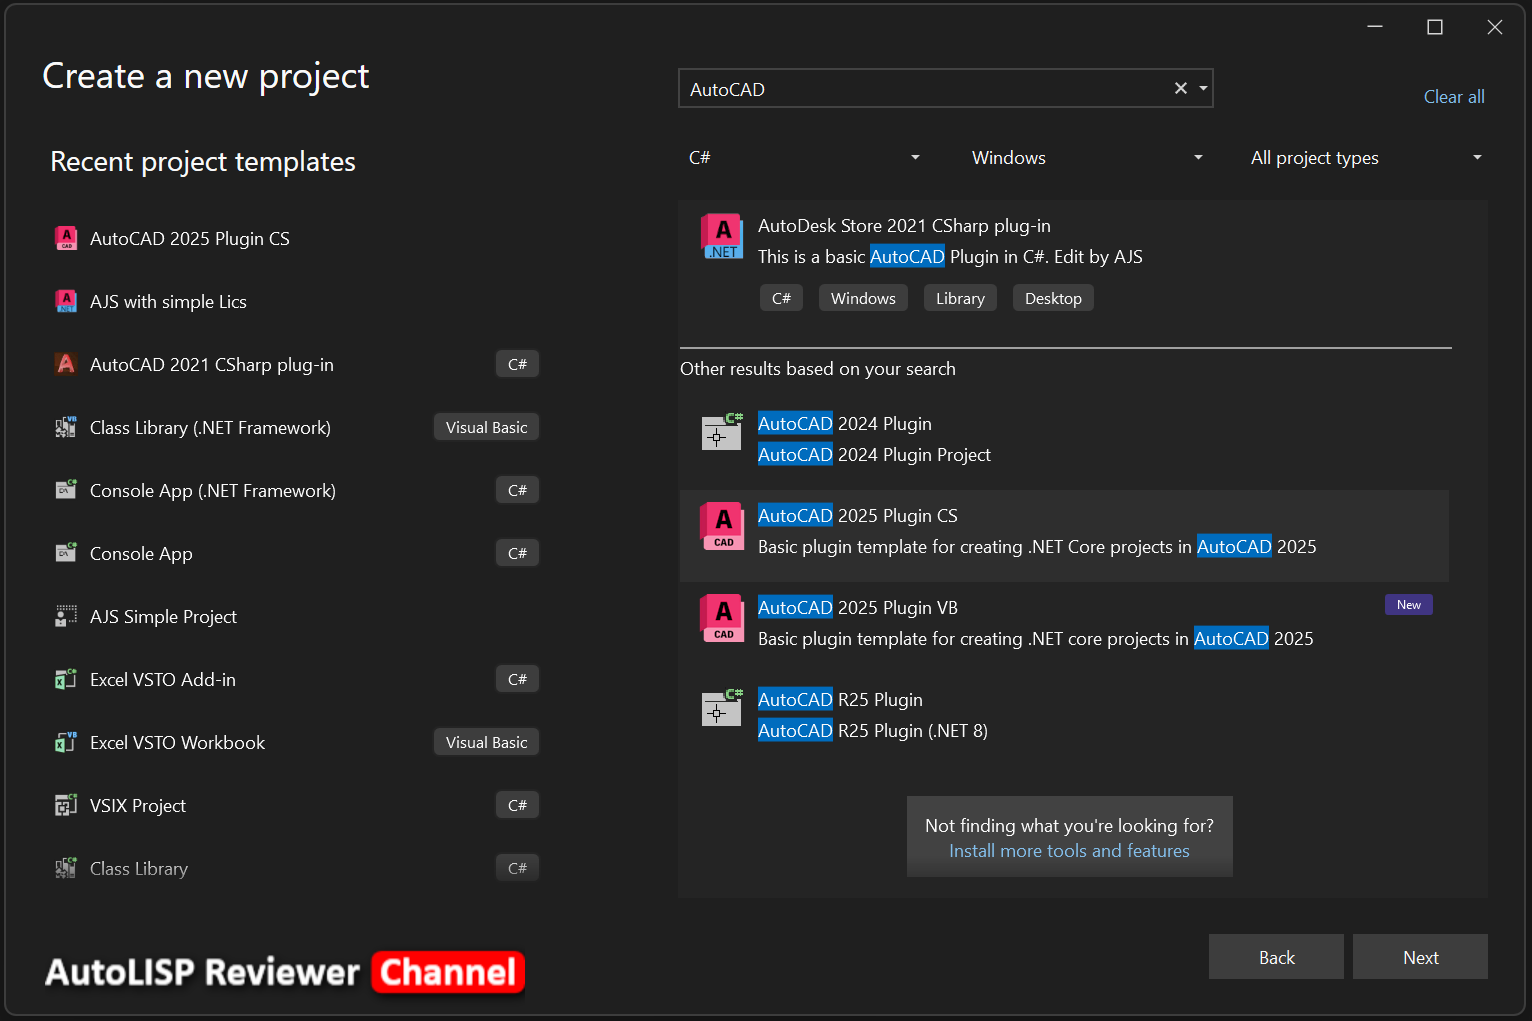Image resolution: width=1532 pixels, height=1021 pixels.
Task: Click Visual Basic tag beside Class Library (.NET Framework)
Action: [x=486, y=427]
